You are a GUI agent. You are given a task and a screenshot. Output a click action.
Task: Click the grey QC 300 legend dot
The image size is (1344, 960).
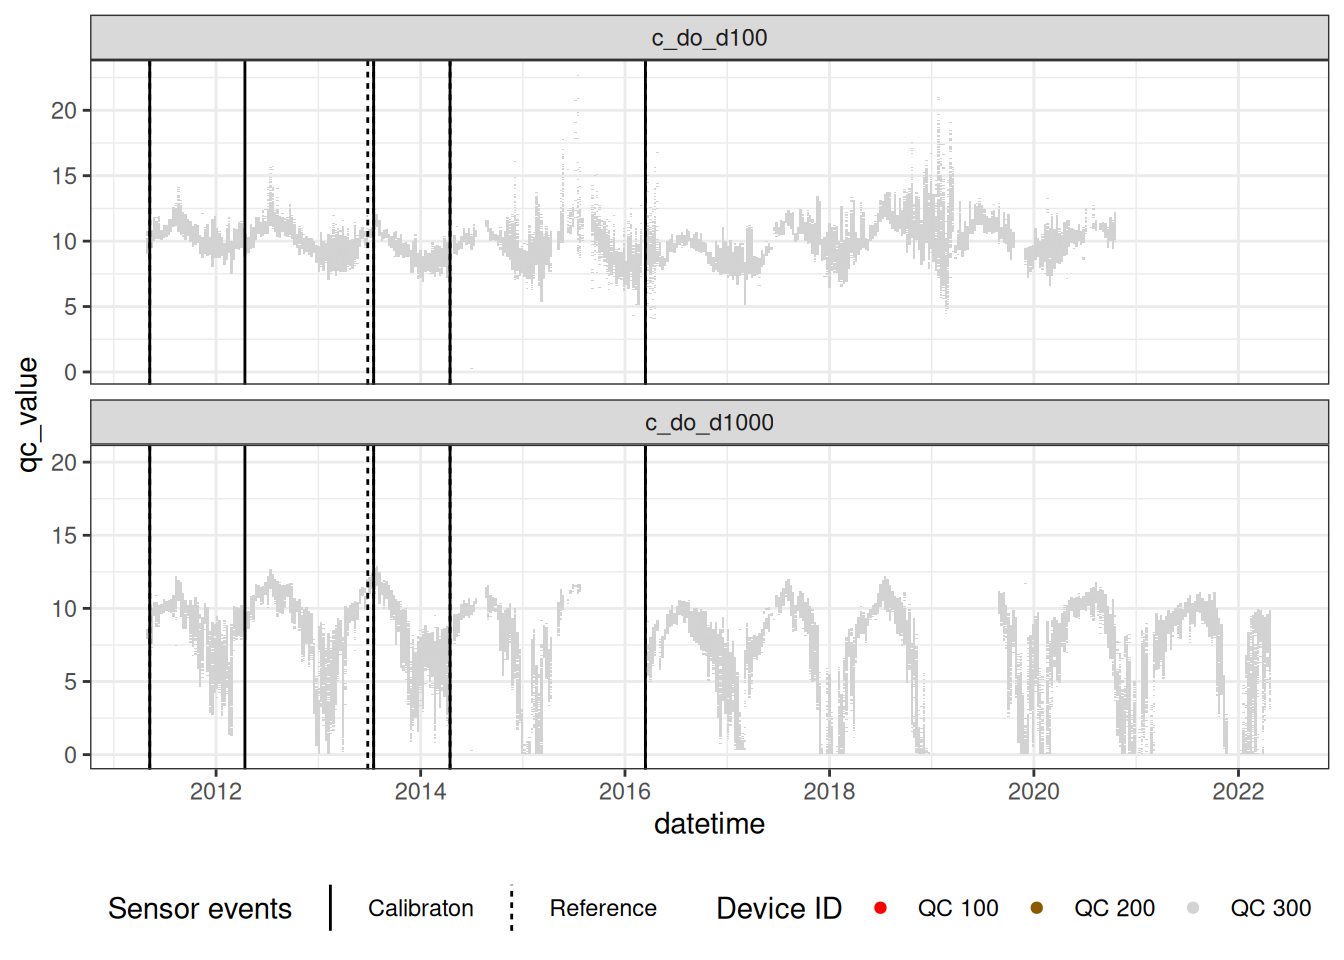(1193, 908)
